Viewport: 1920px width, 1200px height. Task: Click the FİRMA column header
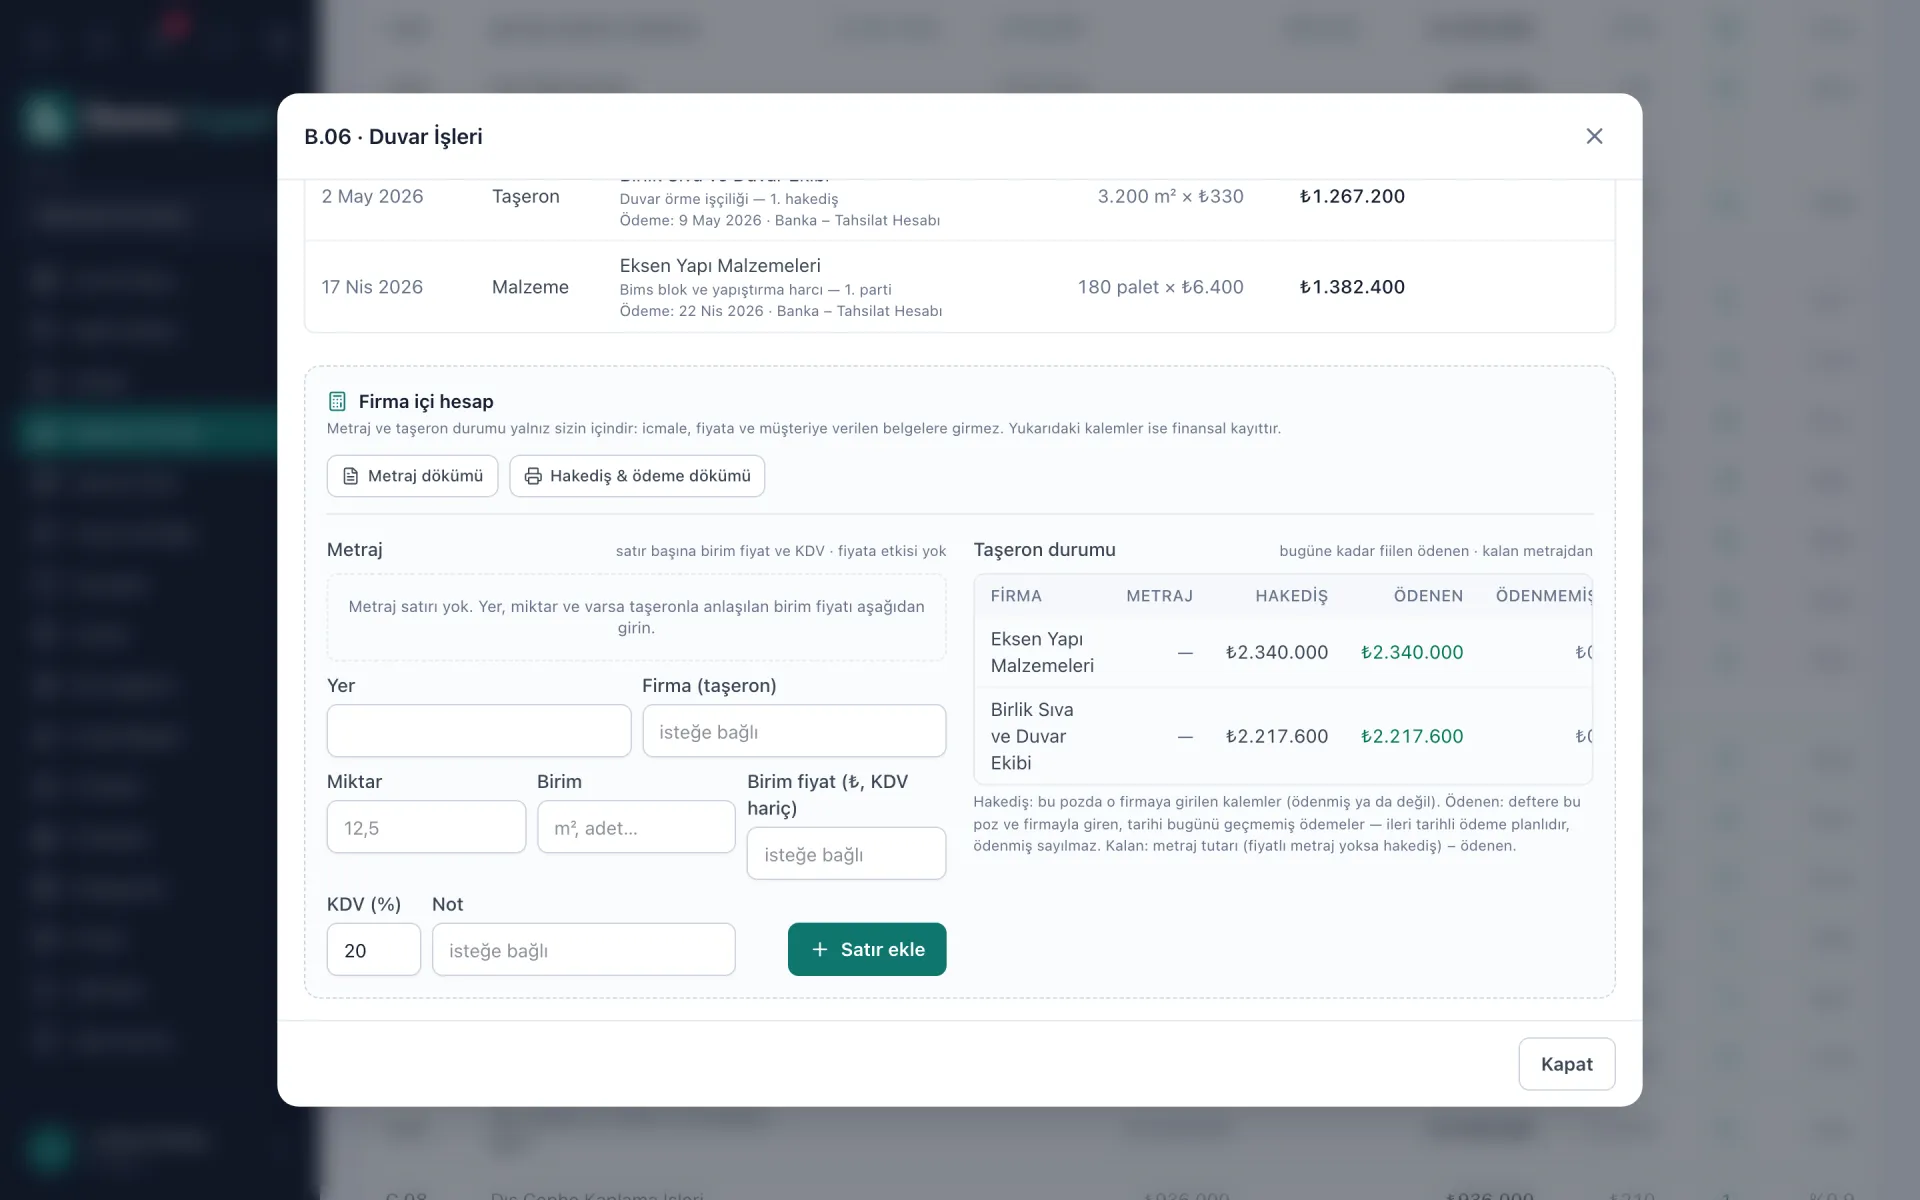pos(1016,596)
